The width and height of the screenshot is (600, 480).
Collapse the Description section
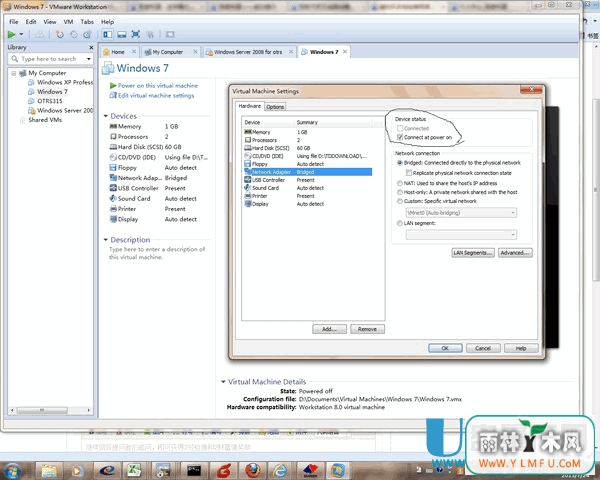(x=106, y=240)
